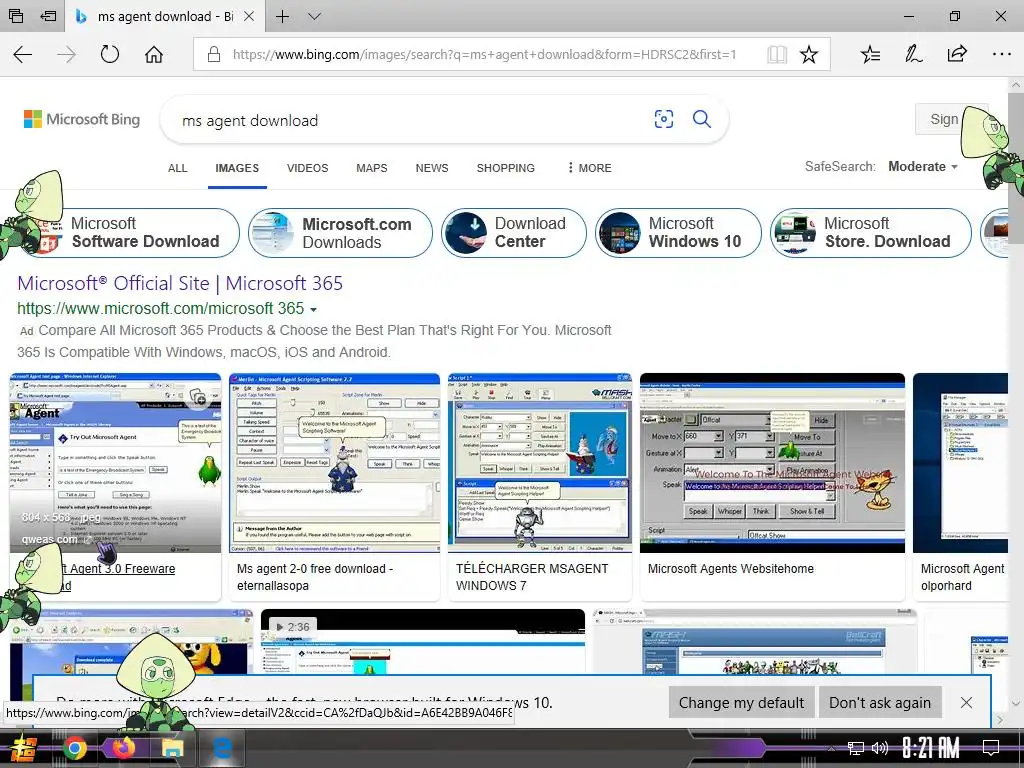Click the green microsoft.com/microsoft 365 URL
The width and height of the screenshot is (1024, 768).
161,308
